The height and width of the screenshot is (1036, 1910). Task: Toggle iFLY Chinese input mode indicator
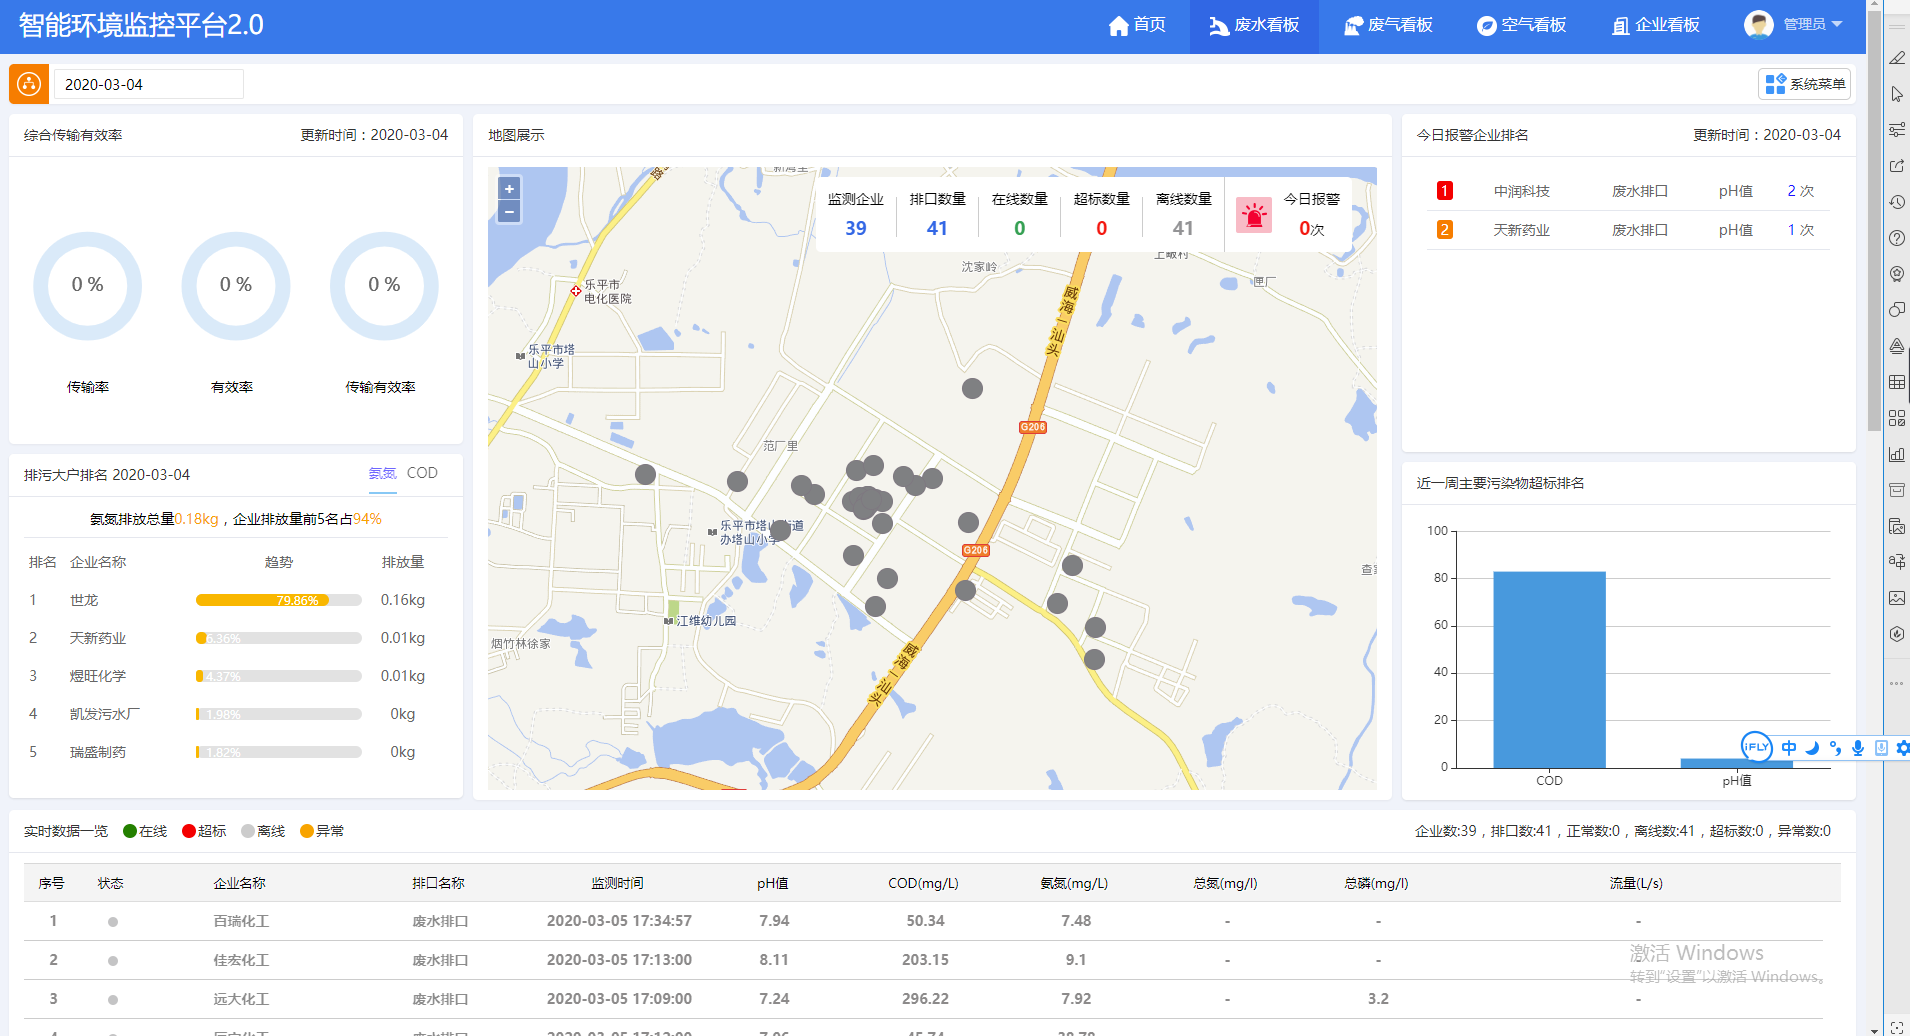pos(1789,748)
